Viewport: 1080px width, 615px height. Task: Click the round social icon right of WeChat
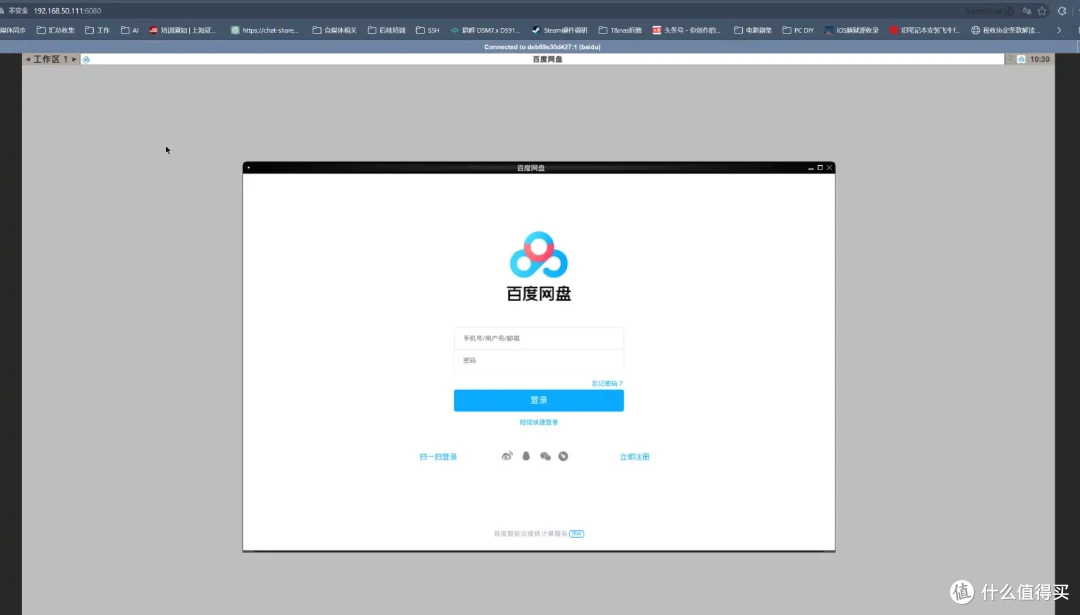pos(563,456)
